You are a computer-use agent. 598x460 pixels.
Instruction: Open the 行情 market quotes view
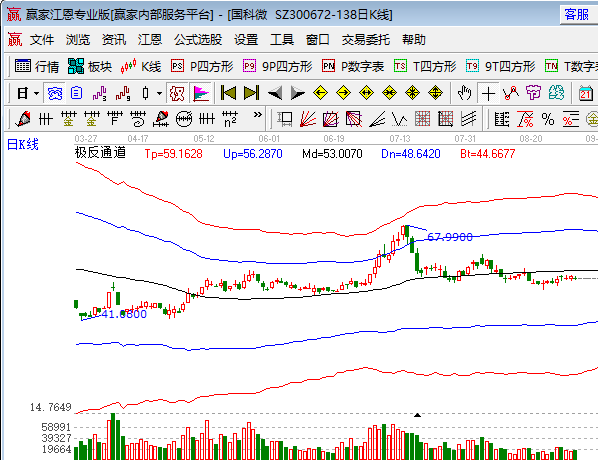pyautogui.click(x=37, y=66)
